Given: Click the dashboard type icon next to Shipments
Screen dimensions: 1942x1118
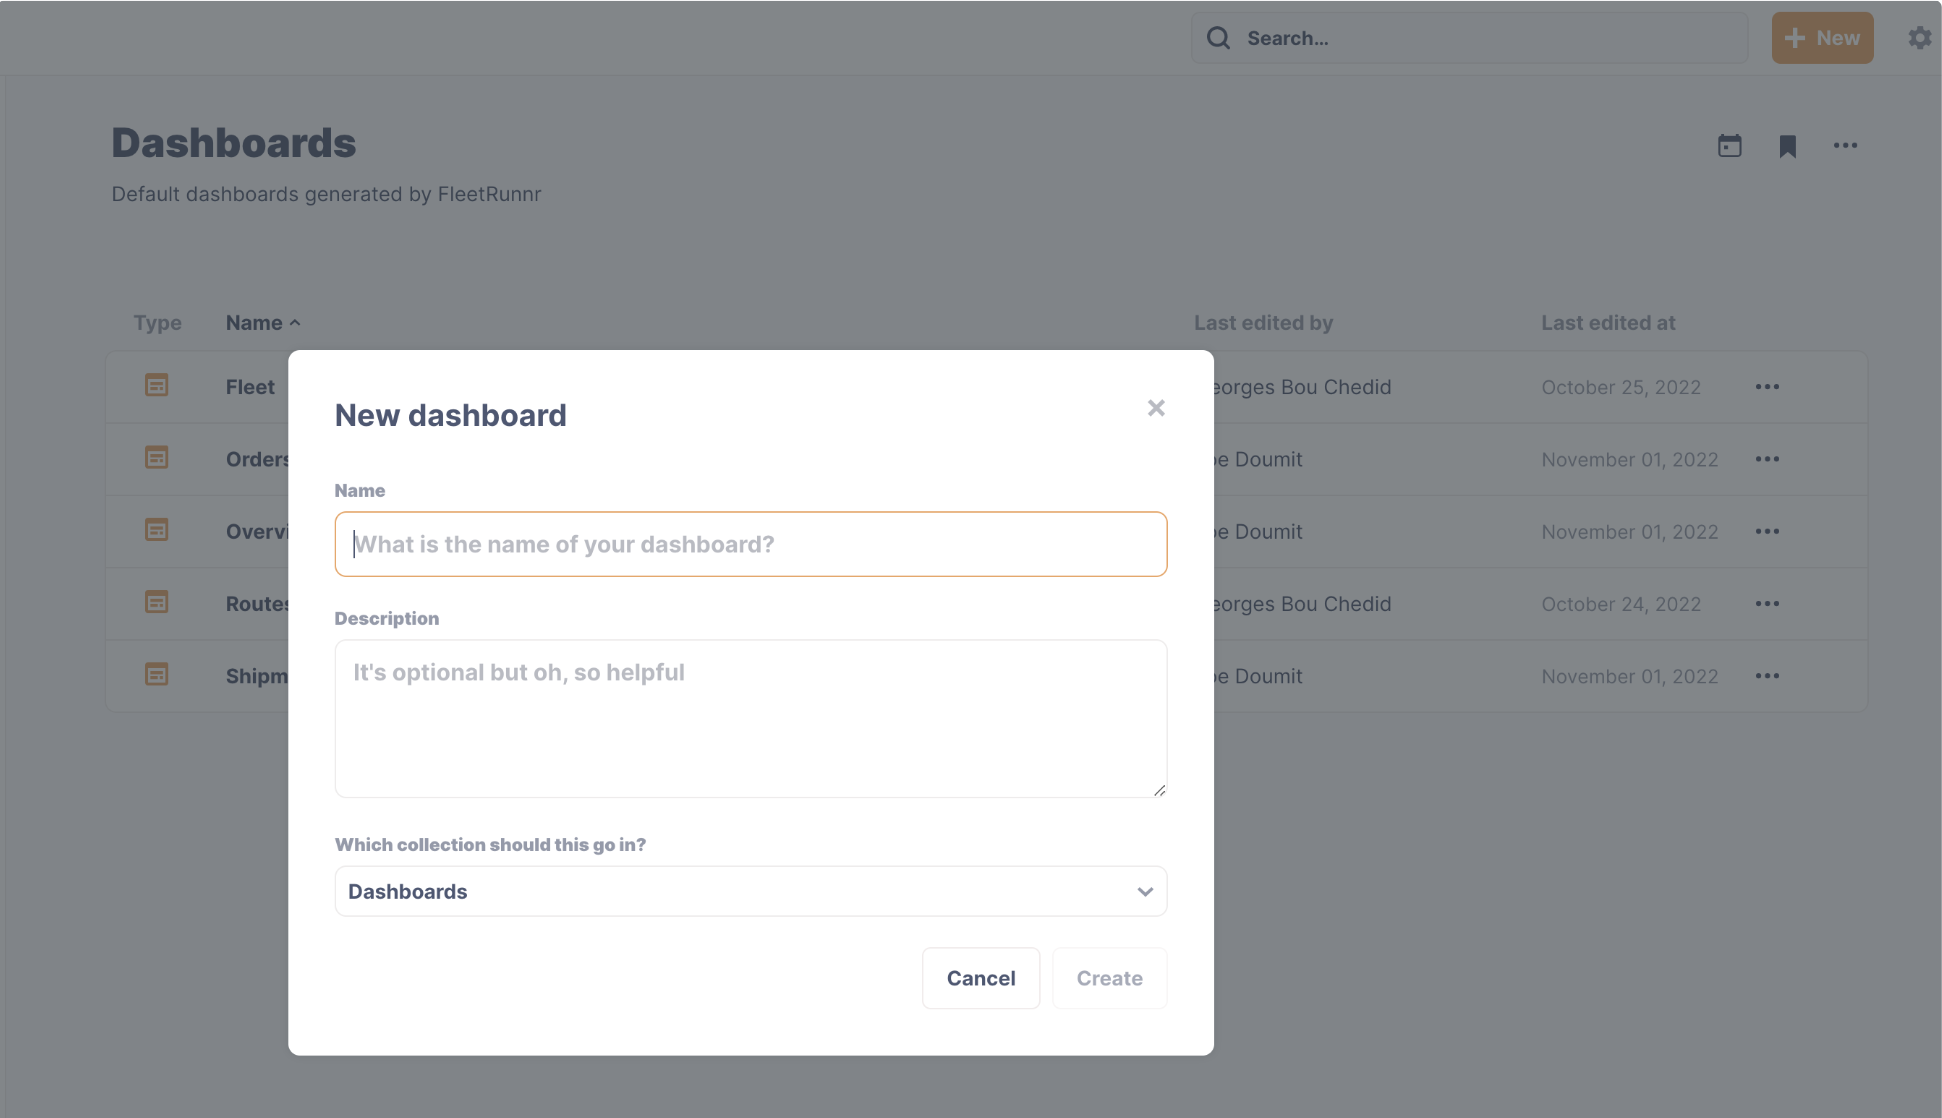Looking at the screenshot, I should pos(157,674).
